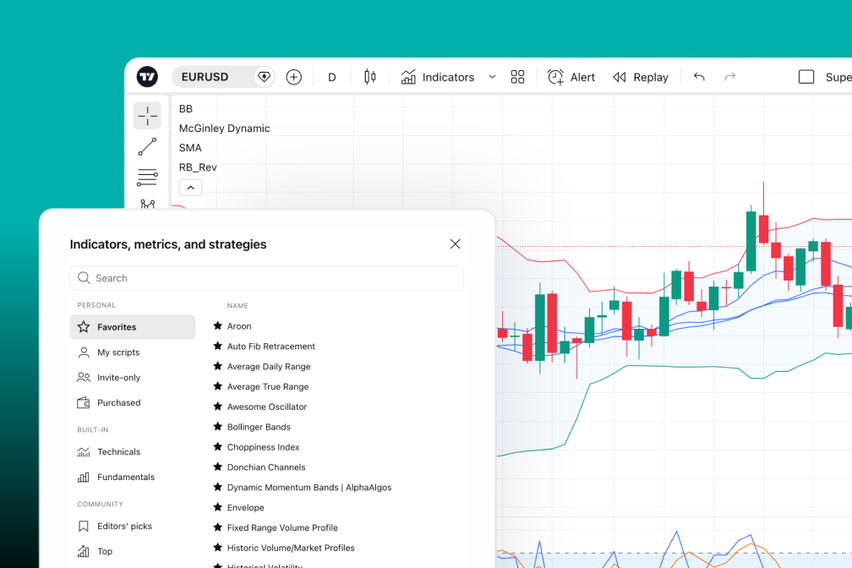Add the Fixed Range Volume Profile indicator
The height and width of the screenshot is (568, 852).
pos(283,527)
